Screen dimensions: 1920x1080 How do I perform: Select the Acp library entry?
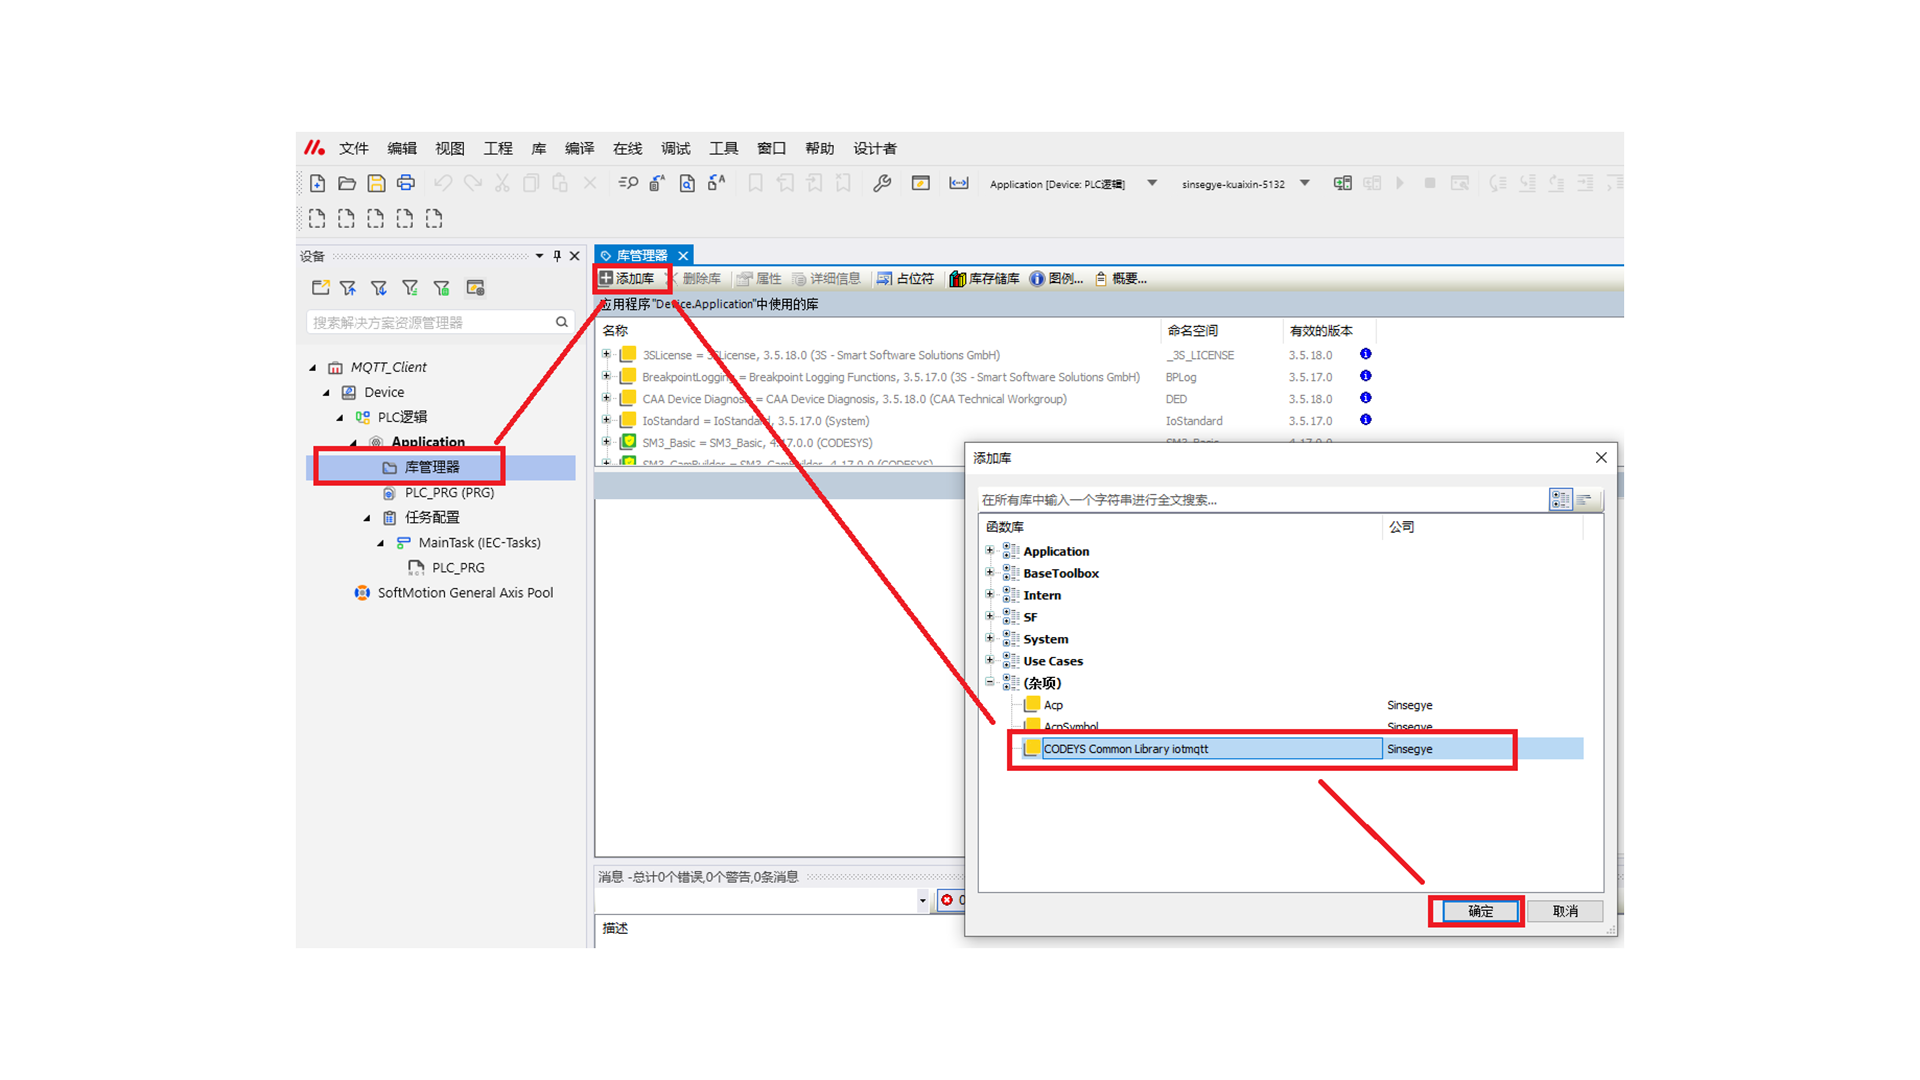click(1053, 705)
